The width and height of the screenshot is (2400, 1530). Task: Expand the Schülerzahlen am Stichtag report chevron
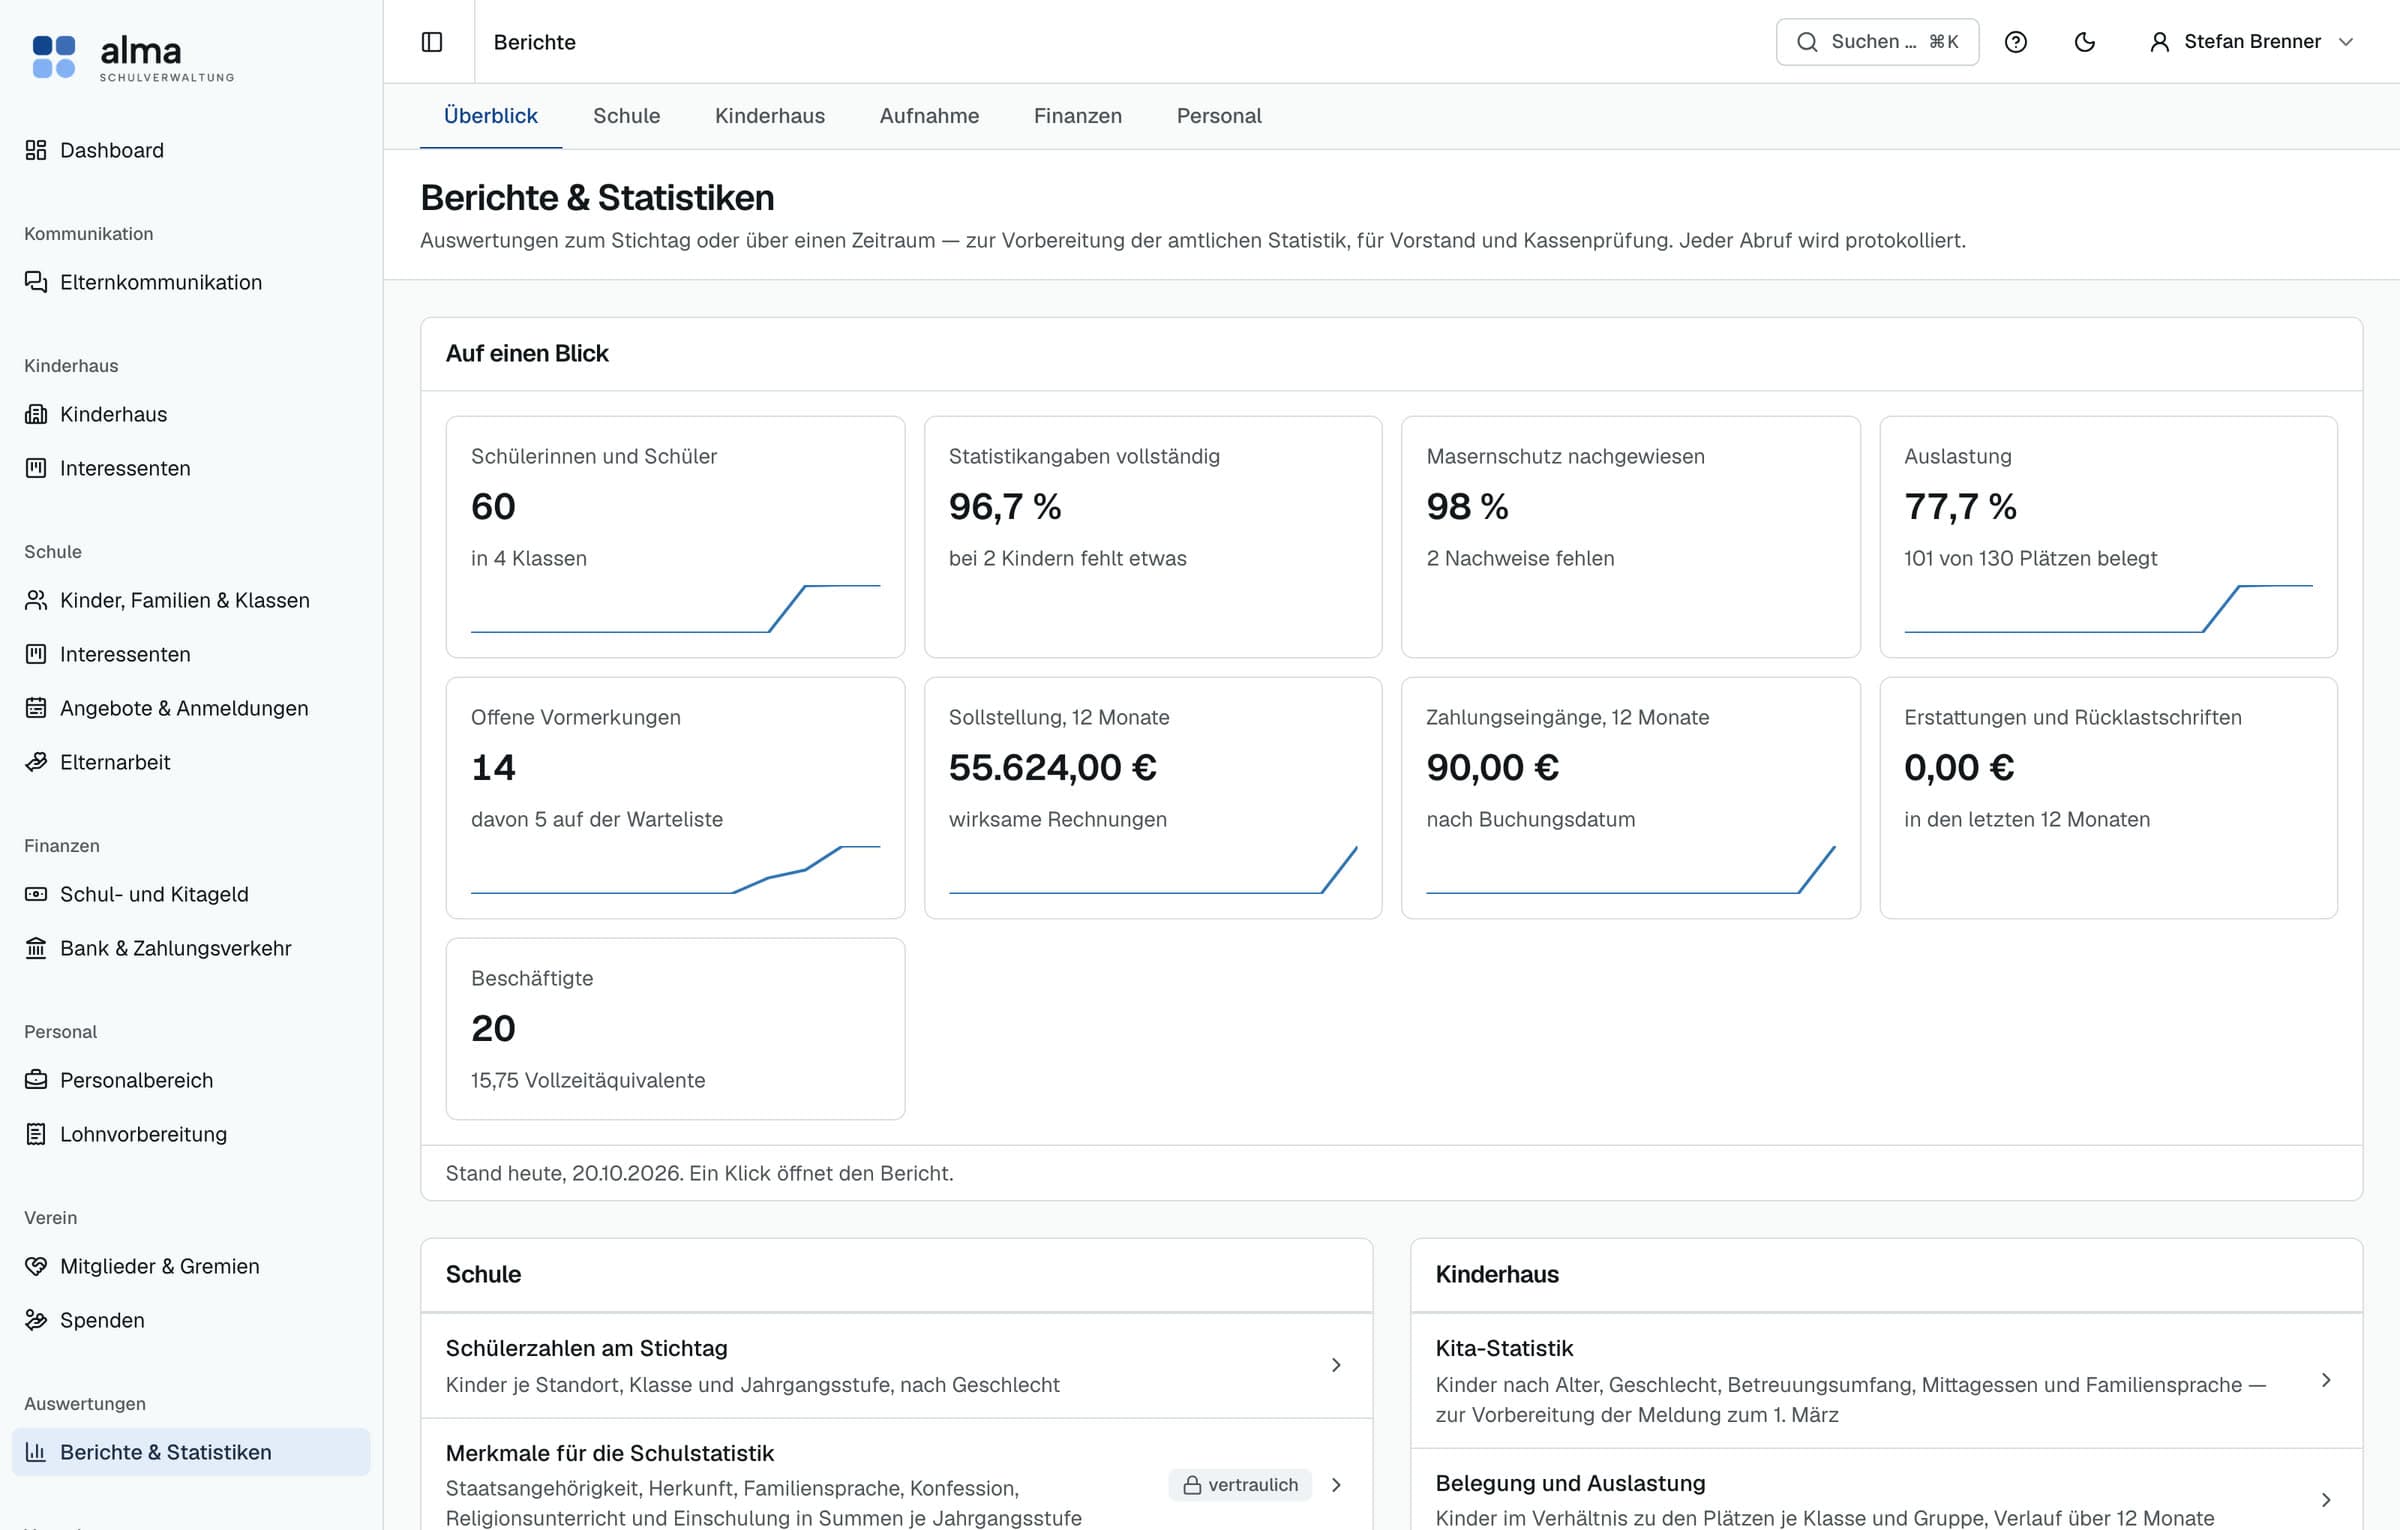(x=1336, y=1365)
